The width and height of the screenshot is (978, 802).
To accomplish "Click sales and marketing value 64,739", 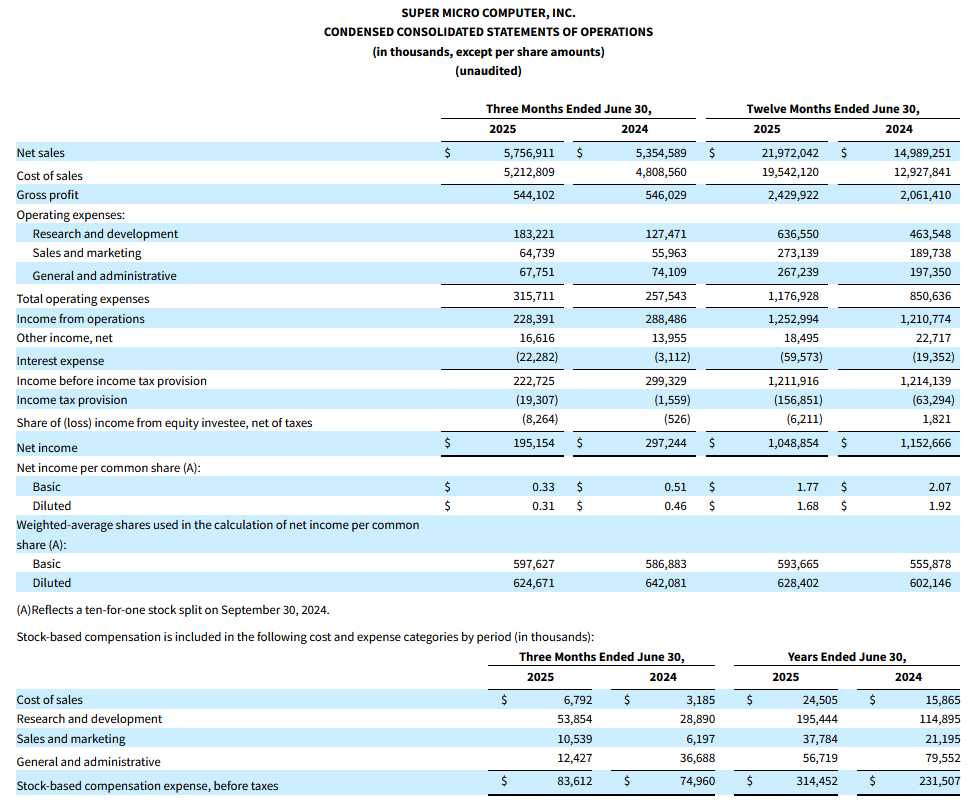I will pos(536,253).
